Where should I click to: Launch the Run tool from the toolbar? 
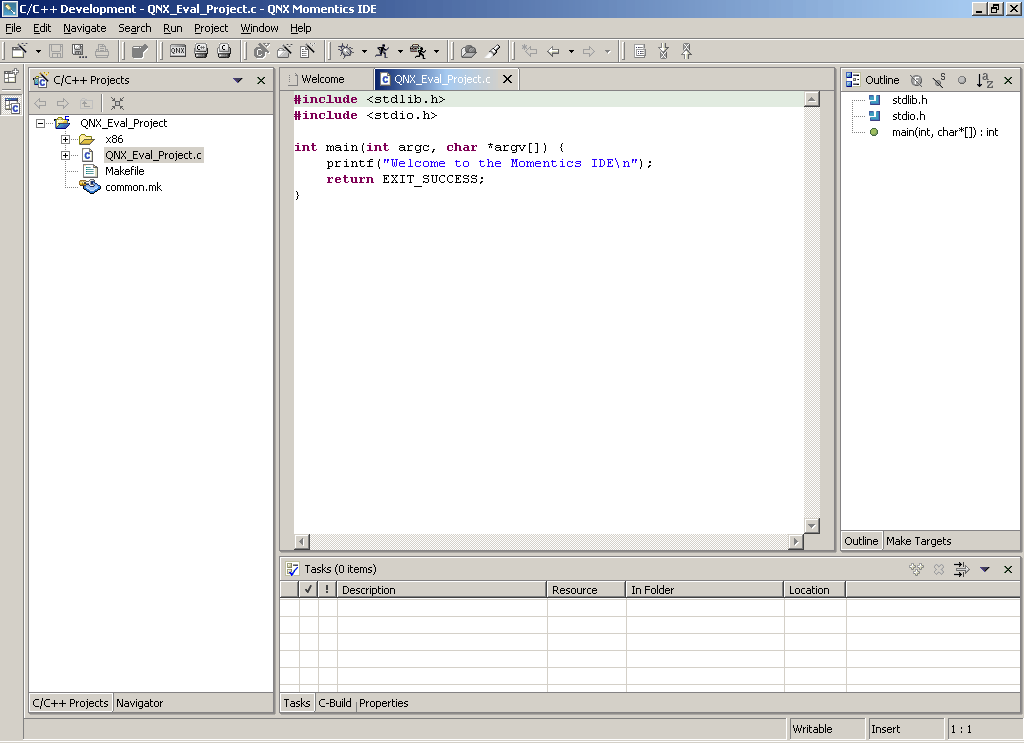click(383, 51)
